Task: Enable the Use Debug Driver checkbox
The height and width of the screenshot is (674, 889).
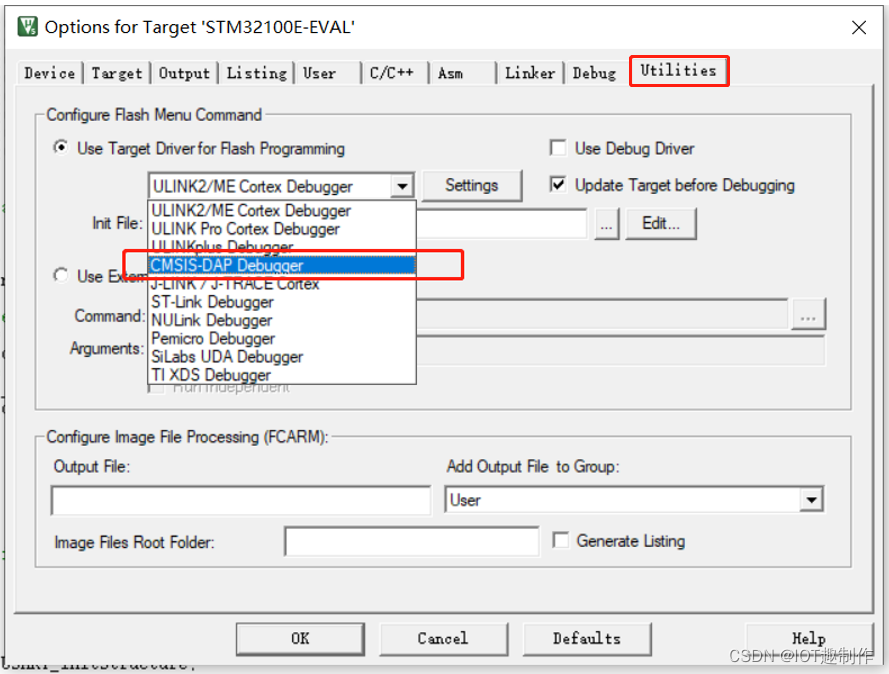Action: coord(558,148)
